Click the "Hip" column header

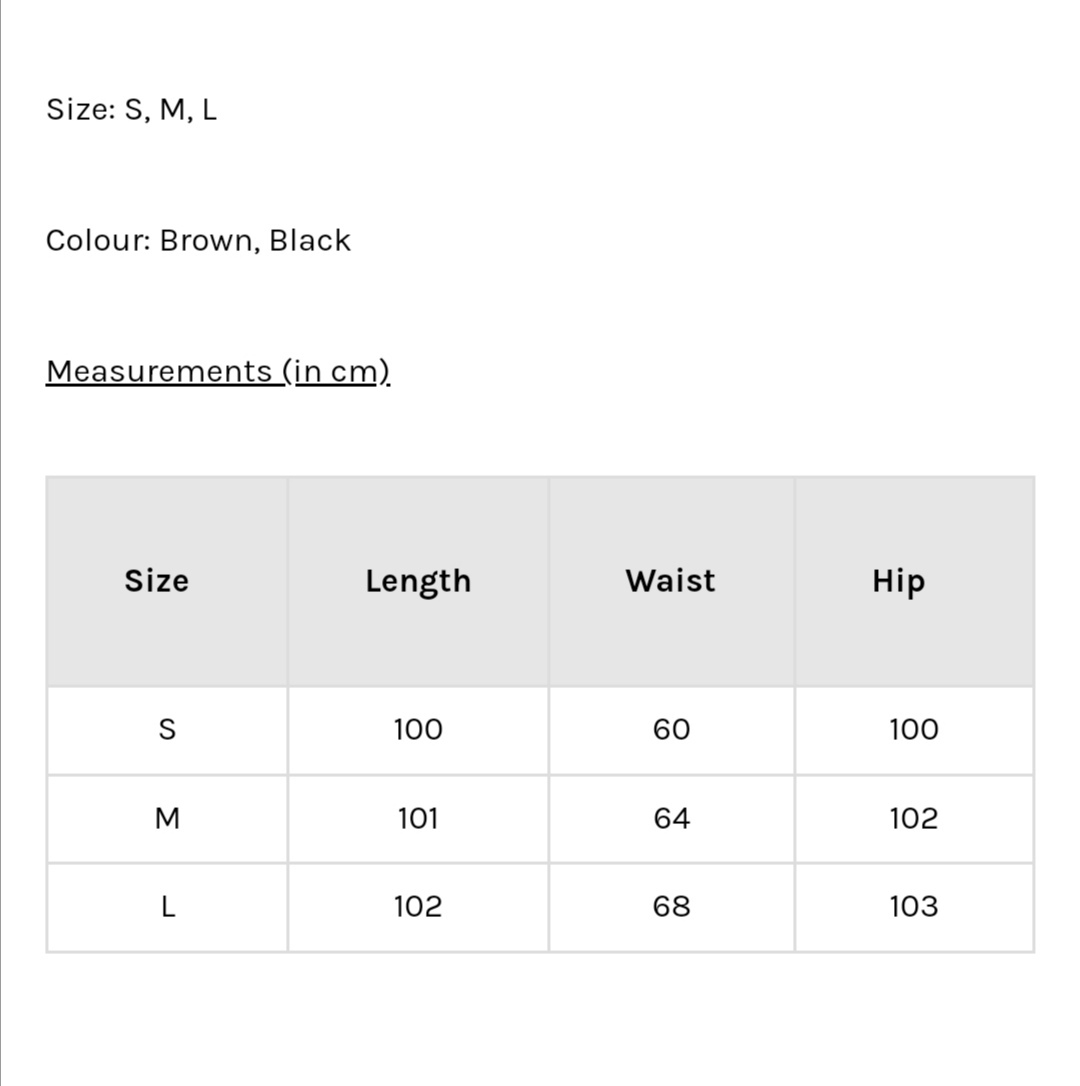898,581
